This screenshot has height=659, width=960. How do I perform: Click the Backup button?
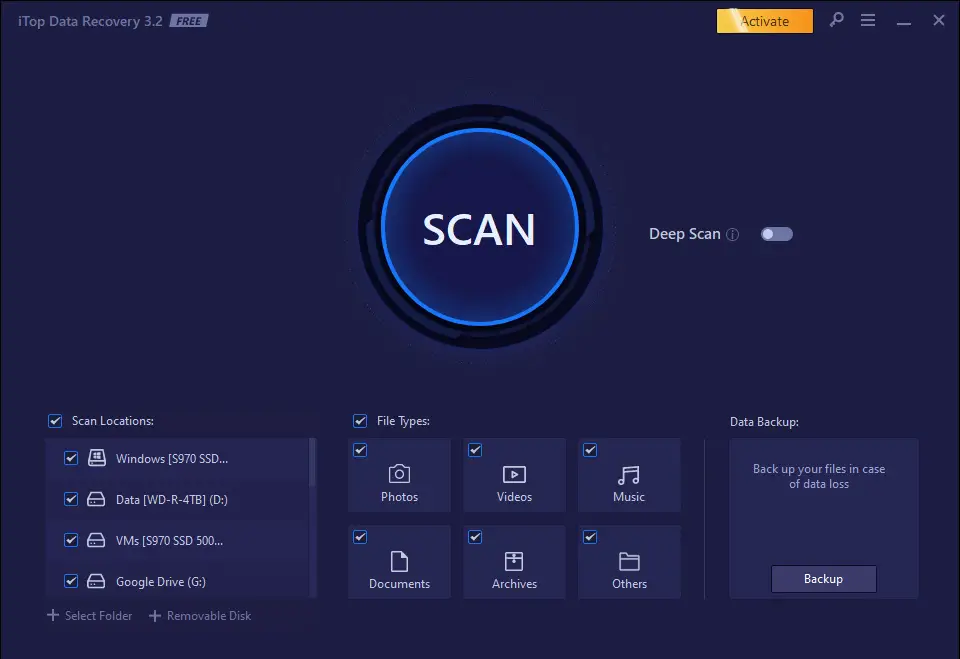tap(823, 579)
